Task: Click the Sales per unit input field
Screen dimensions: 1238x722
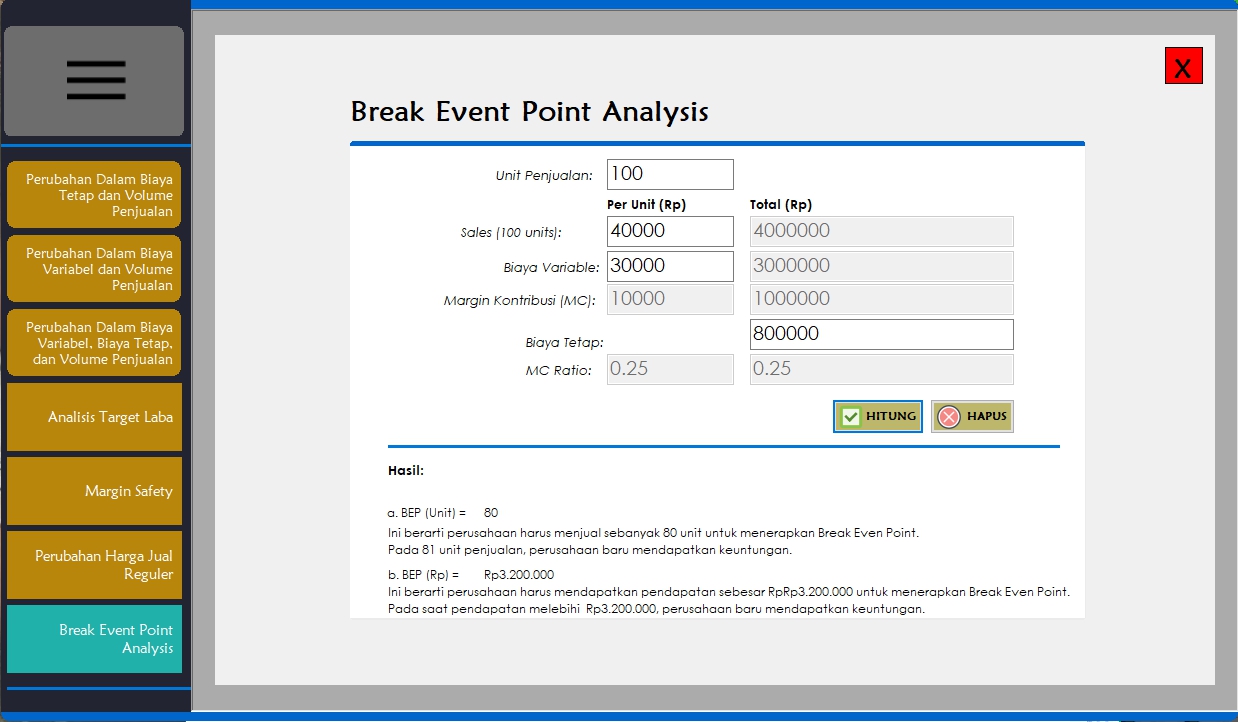Action: coord(669,231)
